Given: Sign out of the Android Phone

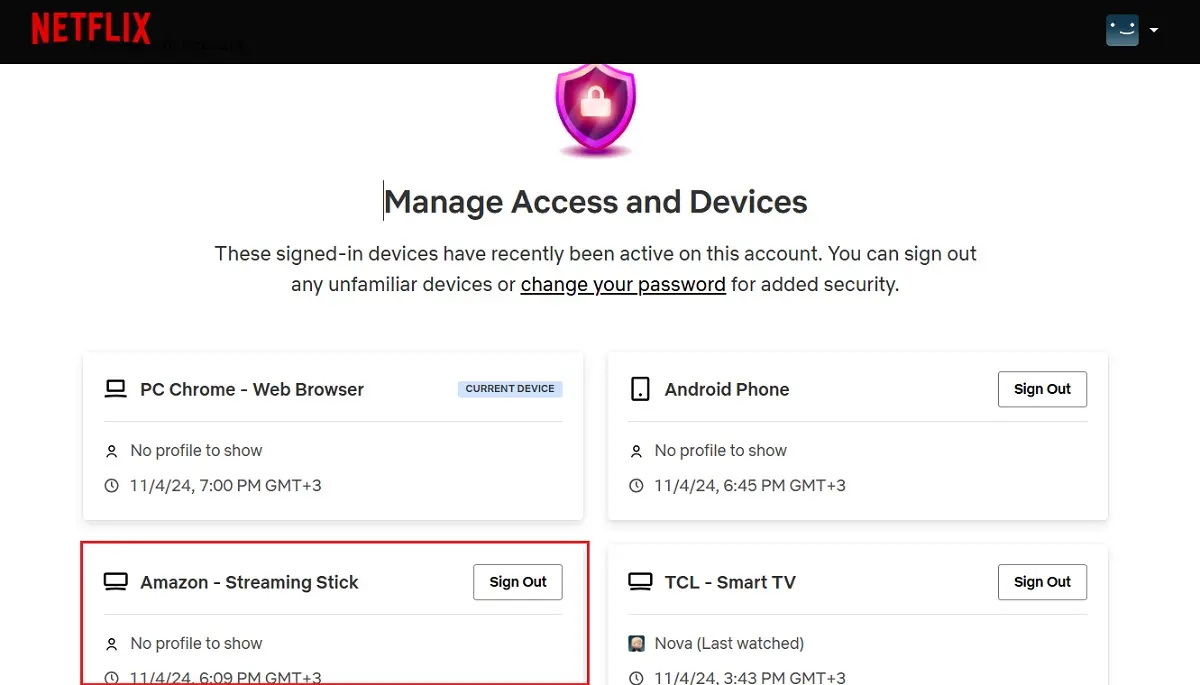Looking at the screenshot, I should [1042, 389].
